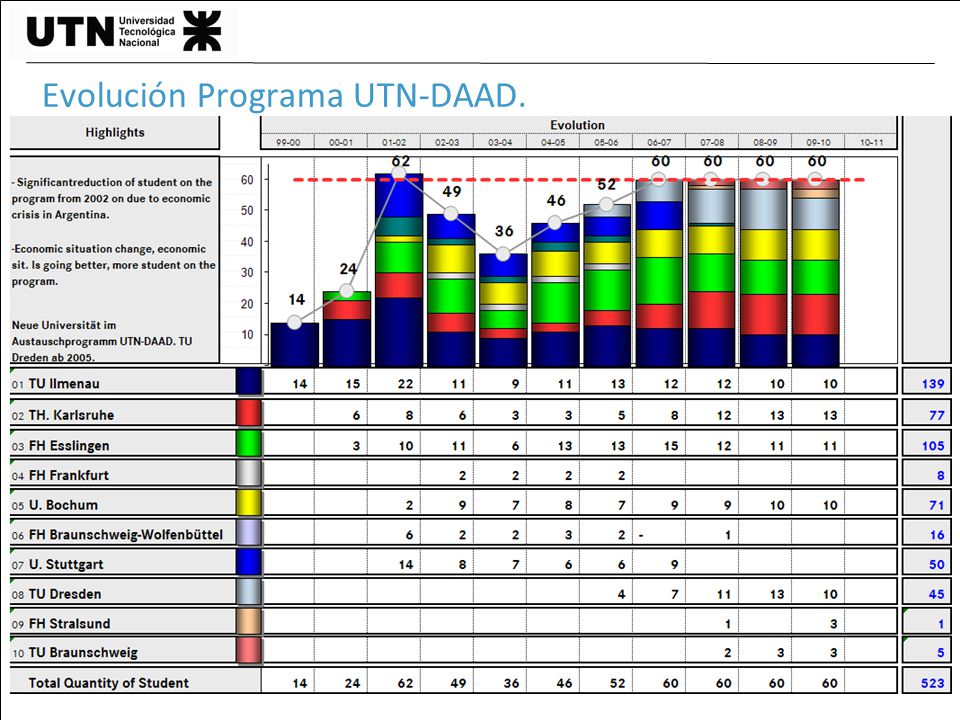Click TU Ilmenau's value 22 for 01-02
The image size is (960, 720).
(405, 384)
